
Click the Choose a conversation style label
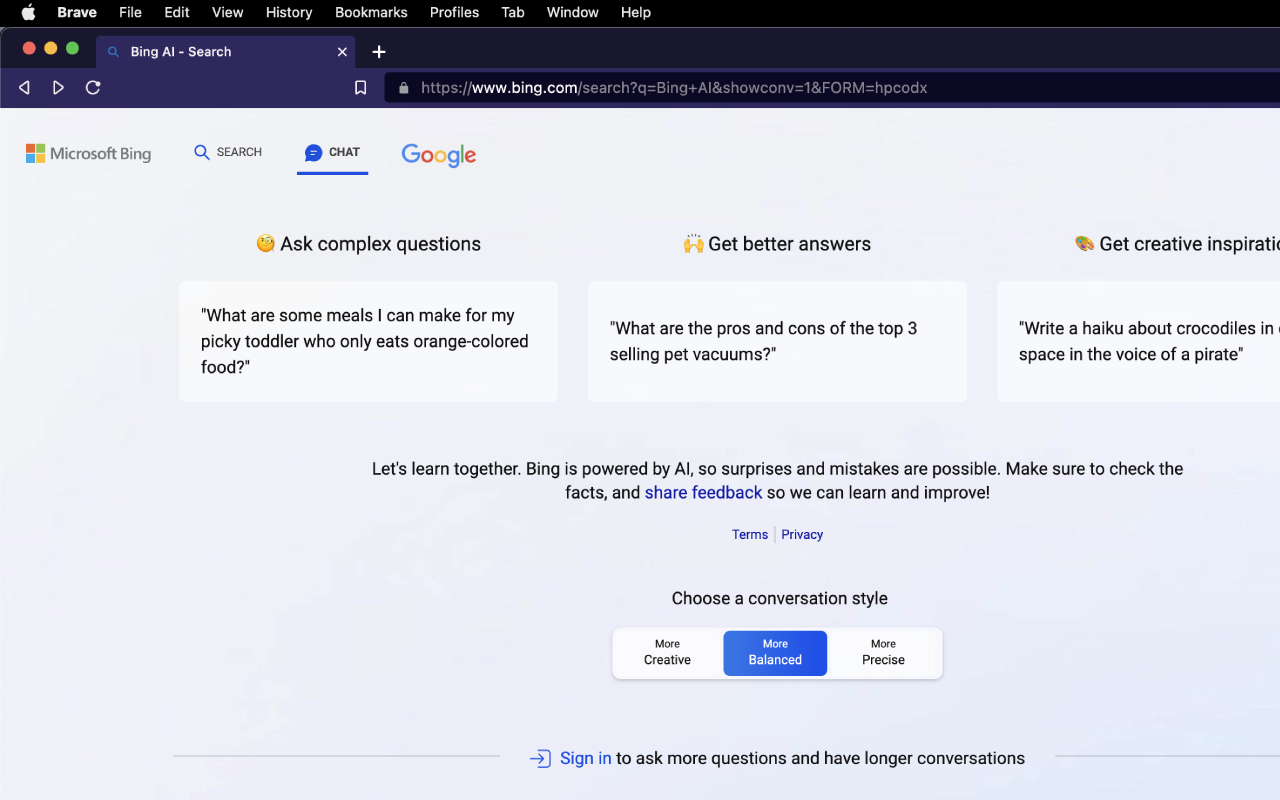click(780, 598)
